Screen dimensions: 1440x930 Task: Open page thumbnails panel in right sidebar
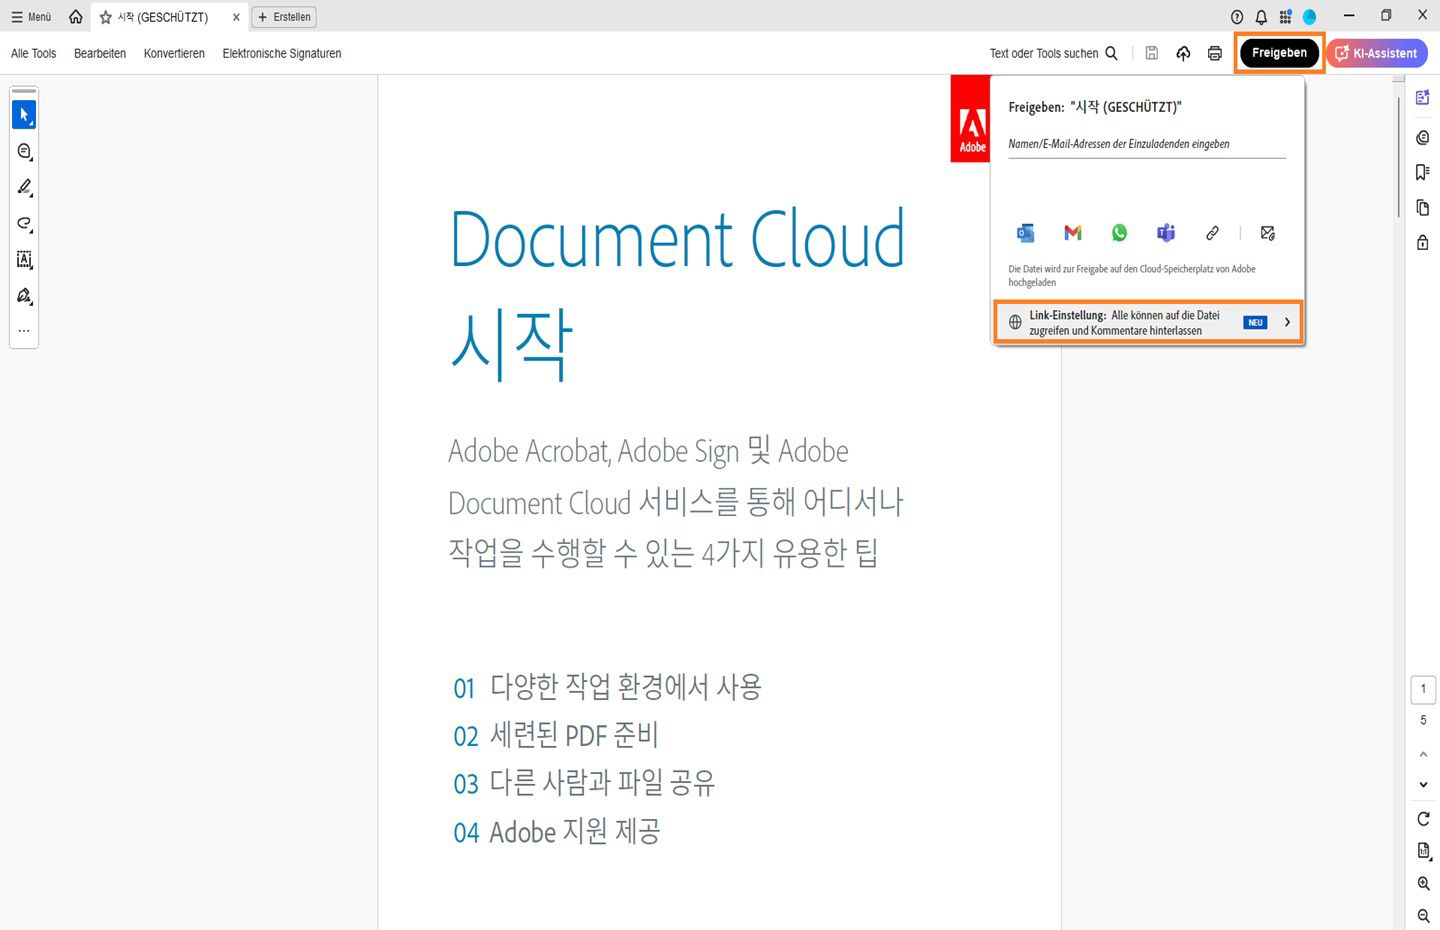point(1422,207)
